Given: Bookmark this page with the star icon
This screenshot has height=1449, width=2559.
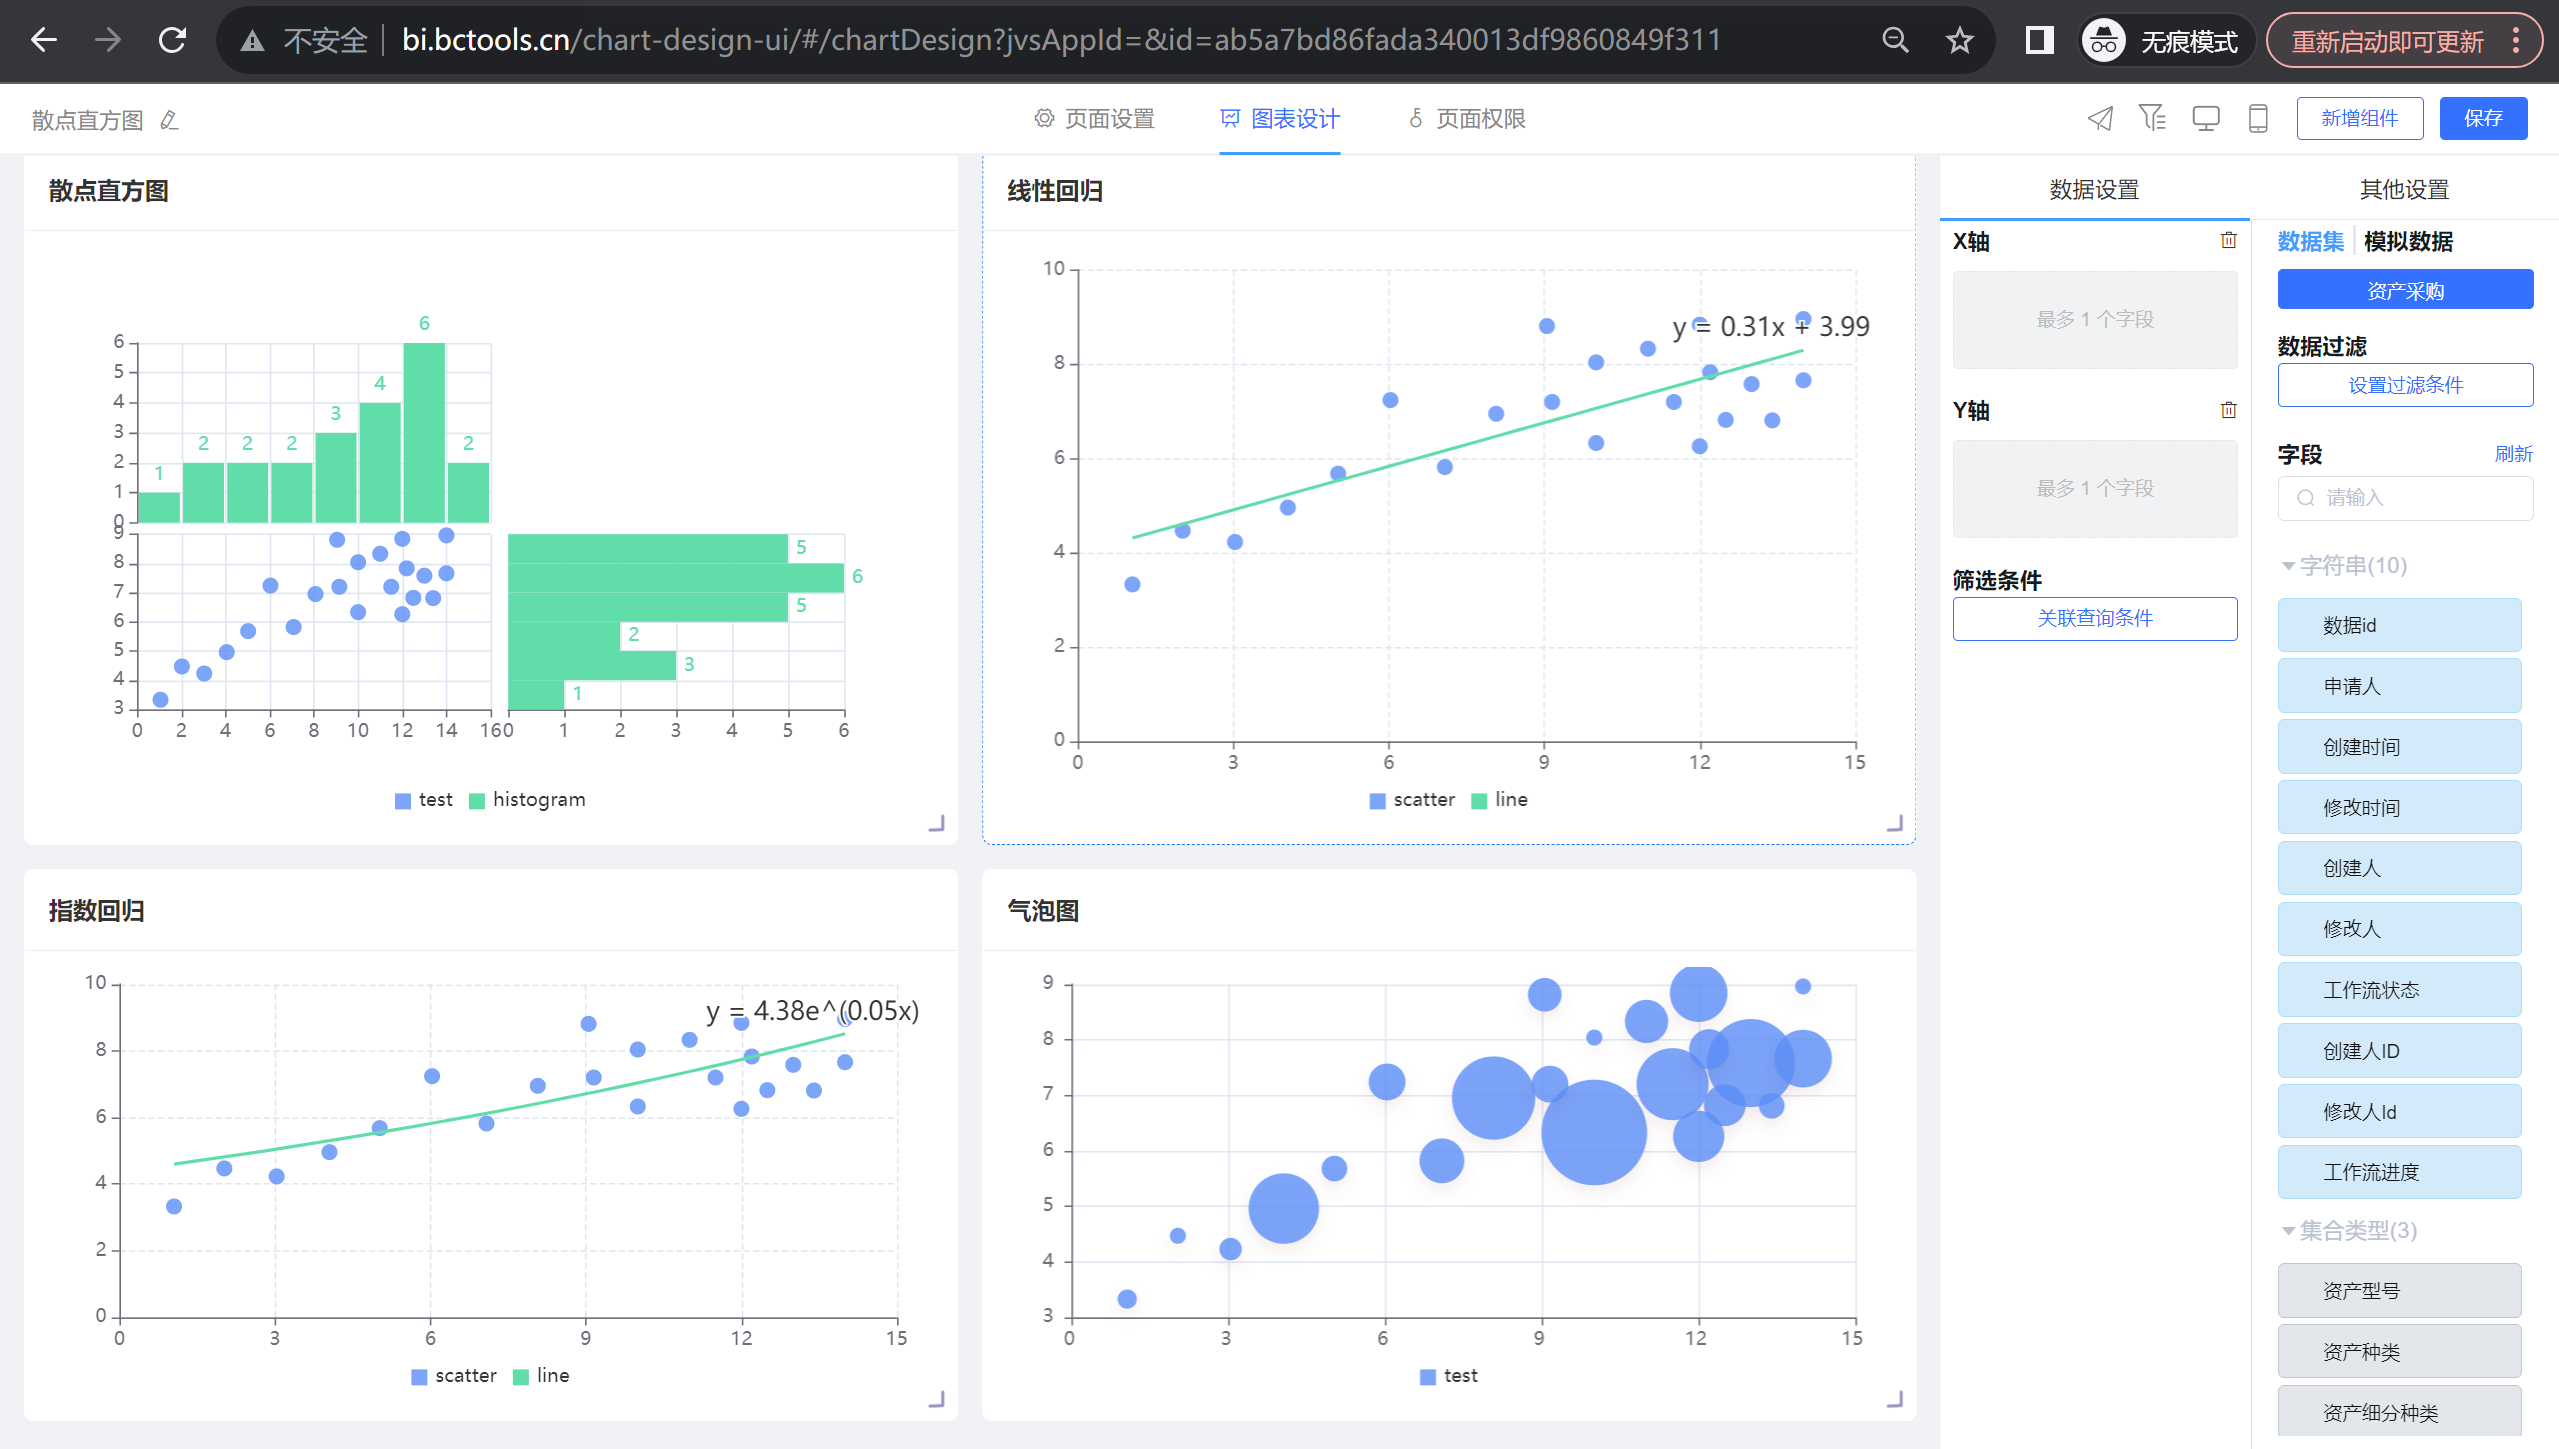Looking at the screenshot, I should [x=1959, y=41].
